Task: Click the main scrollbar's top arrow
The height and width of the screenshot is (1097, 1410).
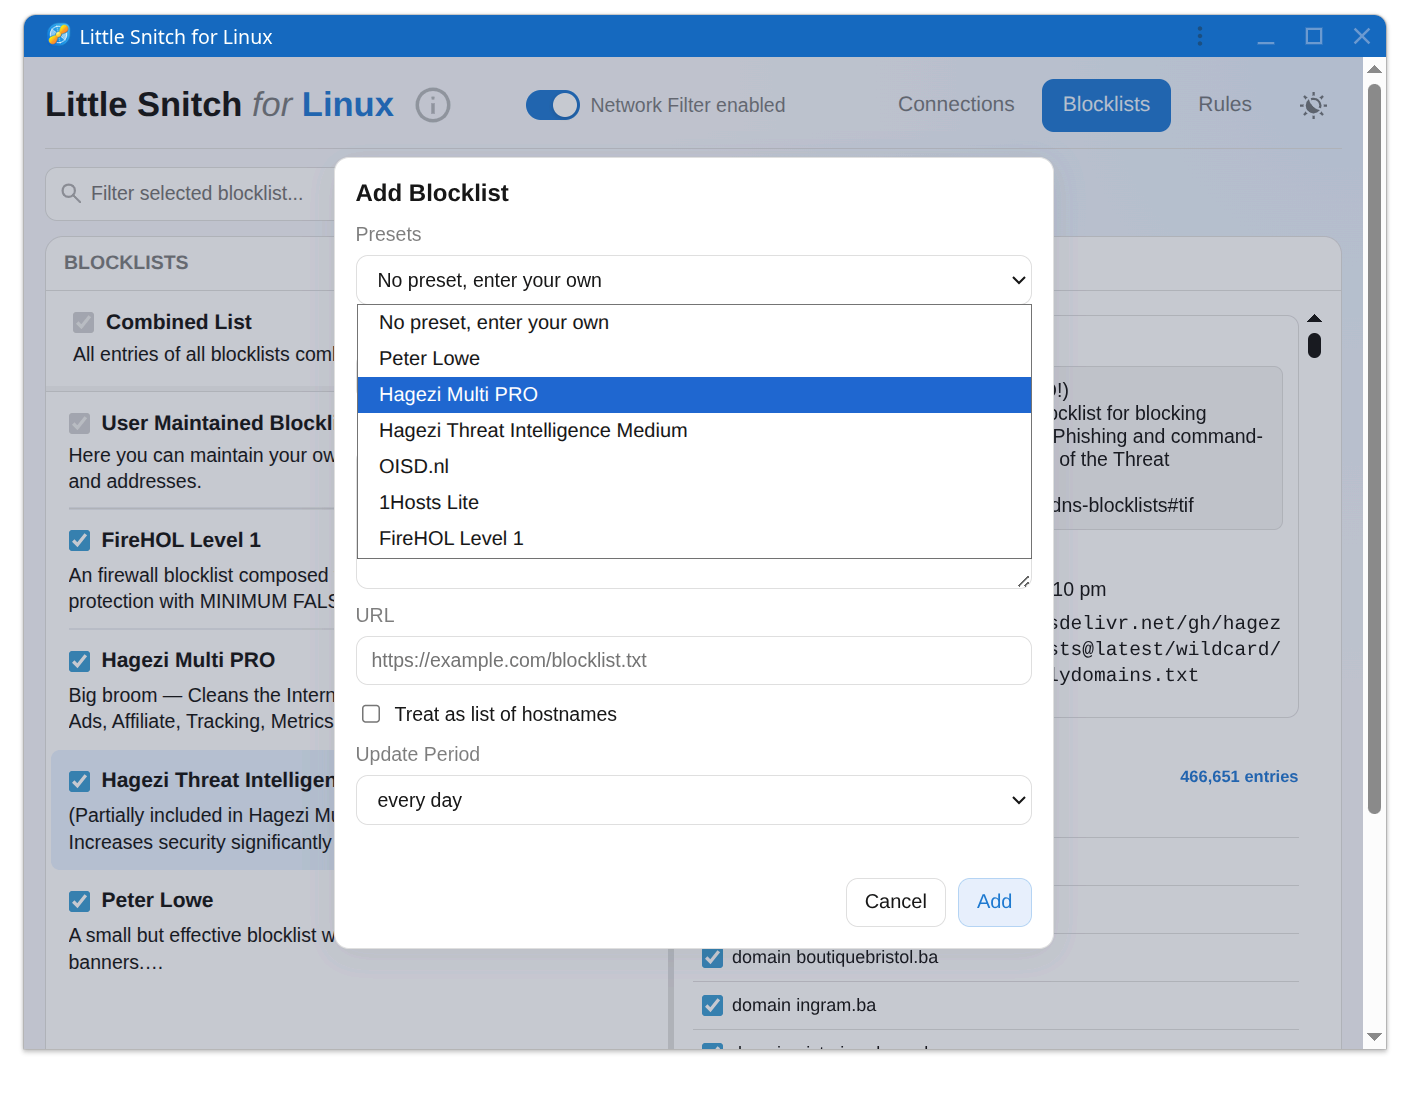Action: click(1375, 69)
